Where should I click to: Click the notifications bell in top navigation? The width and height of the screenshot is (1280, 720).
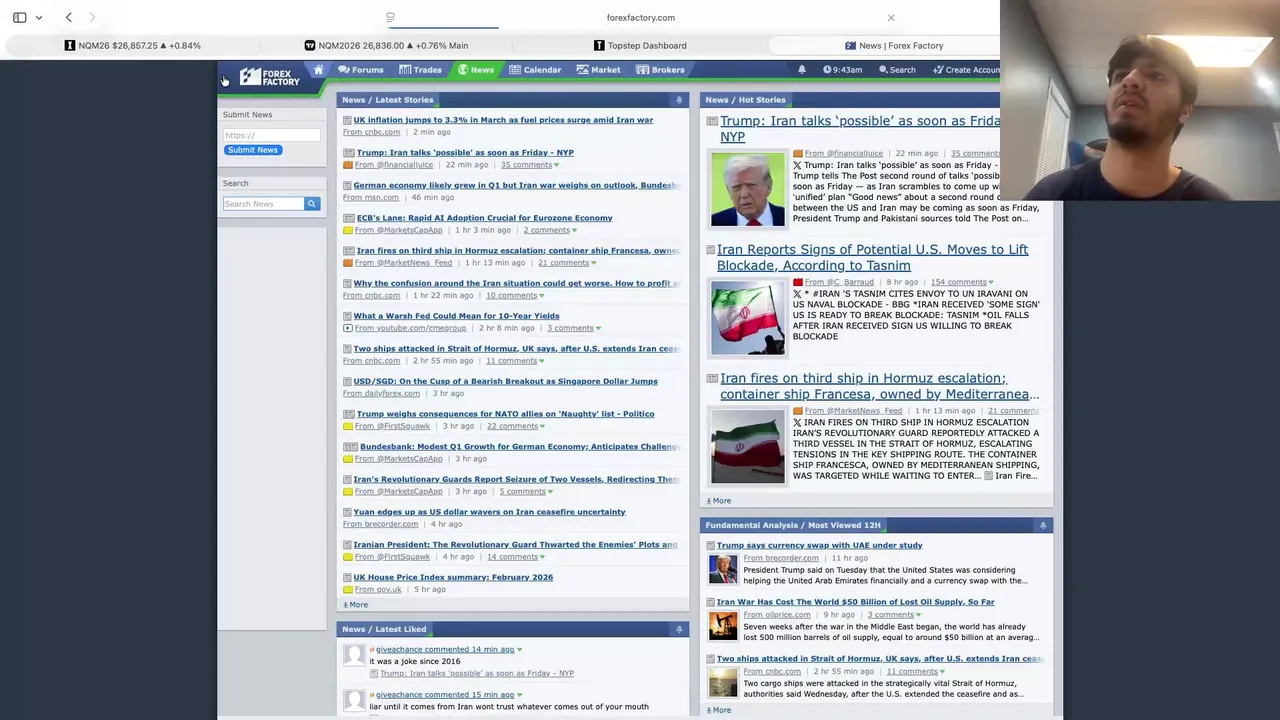801,70
